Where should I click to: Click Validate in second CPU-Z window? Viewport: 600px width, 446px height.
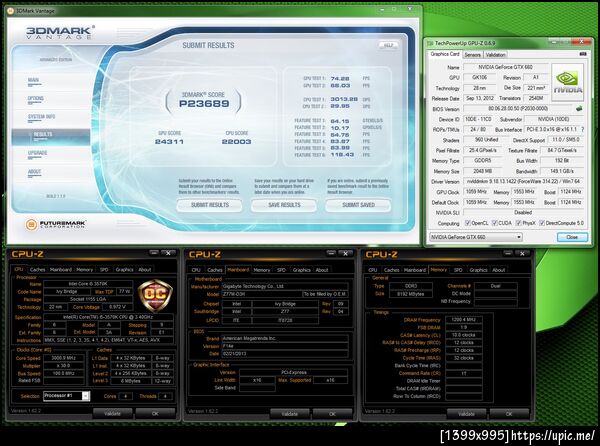pos(290,414)
